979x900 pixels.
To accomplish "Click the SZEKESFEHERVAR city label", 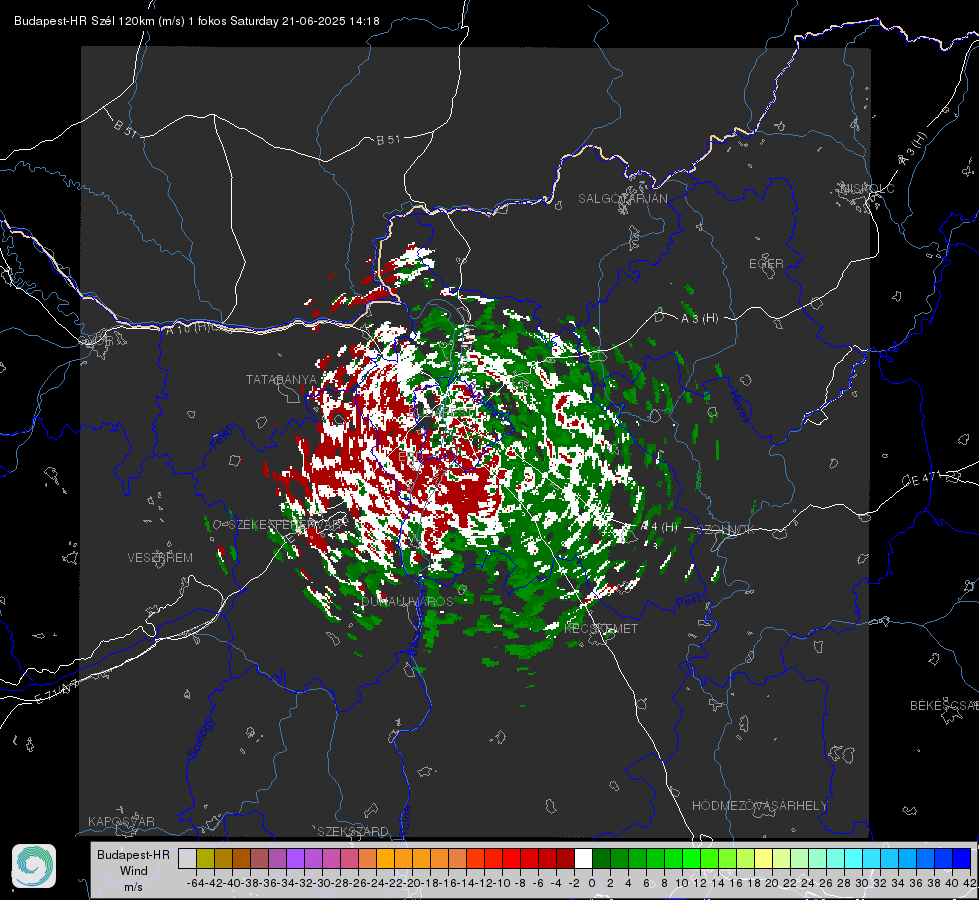I will [x=286, y=525].
